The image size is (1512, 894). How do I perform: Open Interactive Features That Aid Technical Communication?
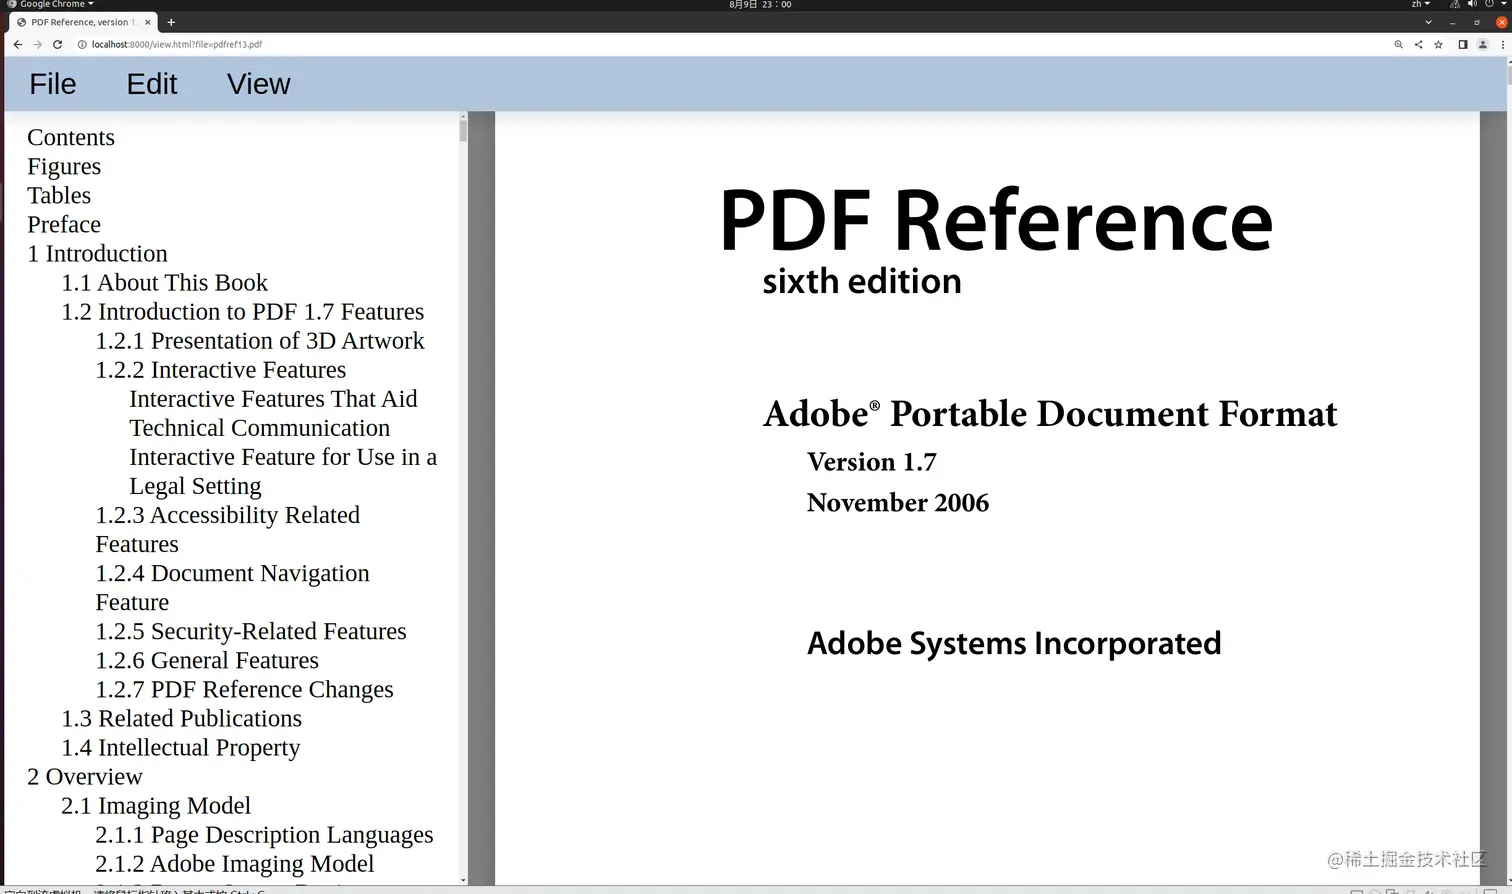(x=273, y=413)
